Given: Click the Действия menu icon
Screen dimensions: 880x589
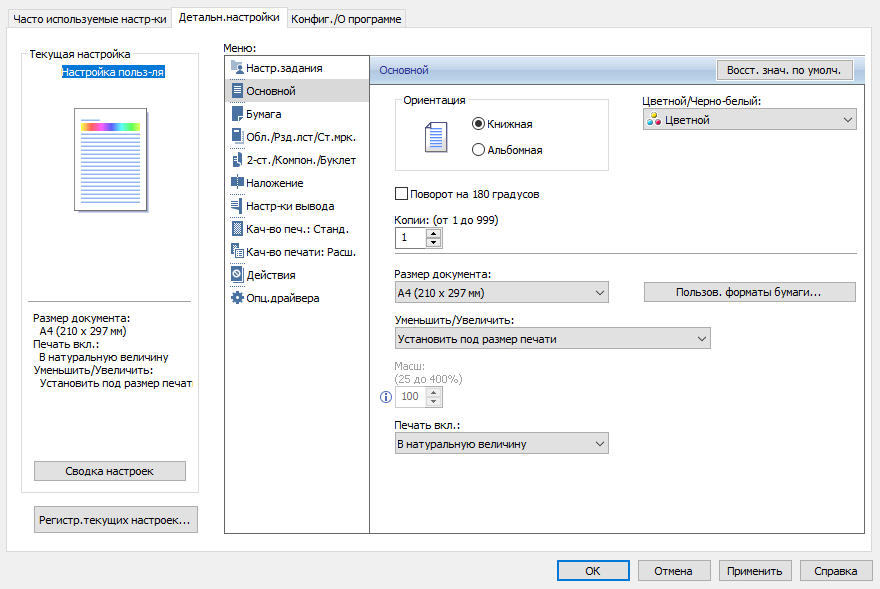Looking at the screenshot, I should (237, 275).
